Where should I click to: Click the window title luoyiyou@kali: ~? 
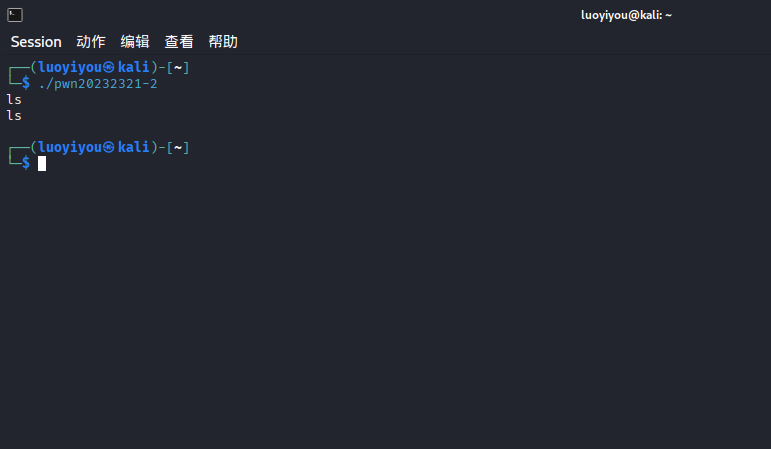[626, 15]
